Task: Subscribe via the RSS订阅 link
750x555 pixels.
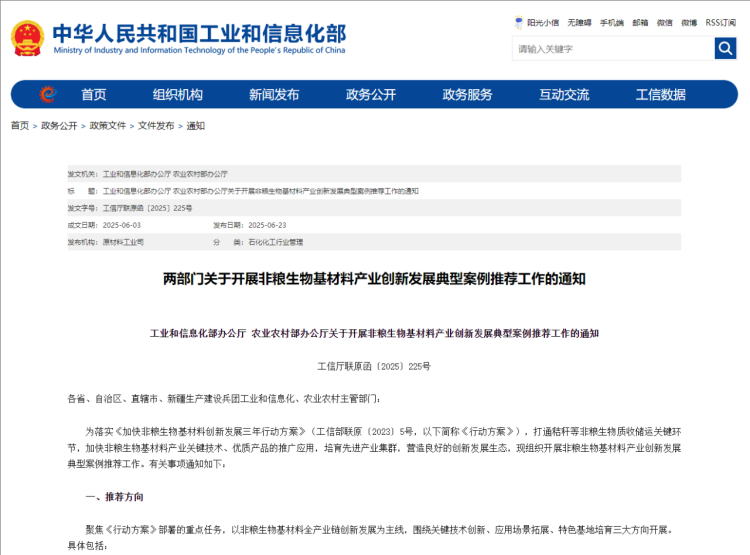Action: 720,22
